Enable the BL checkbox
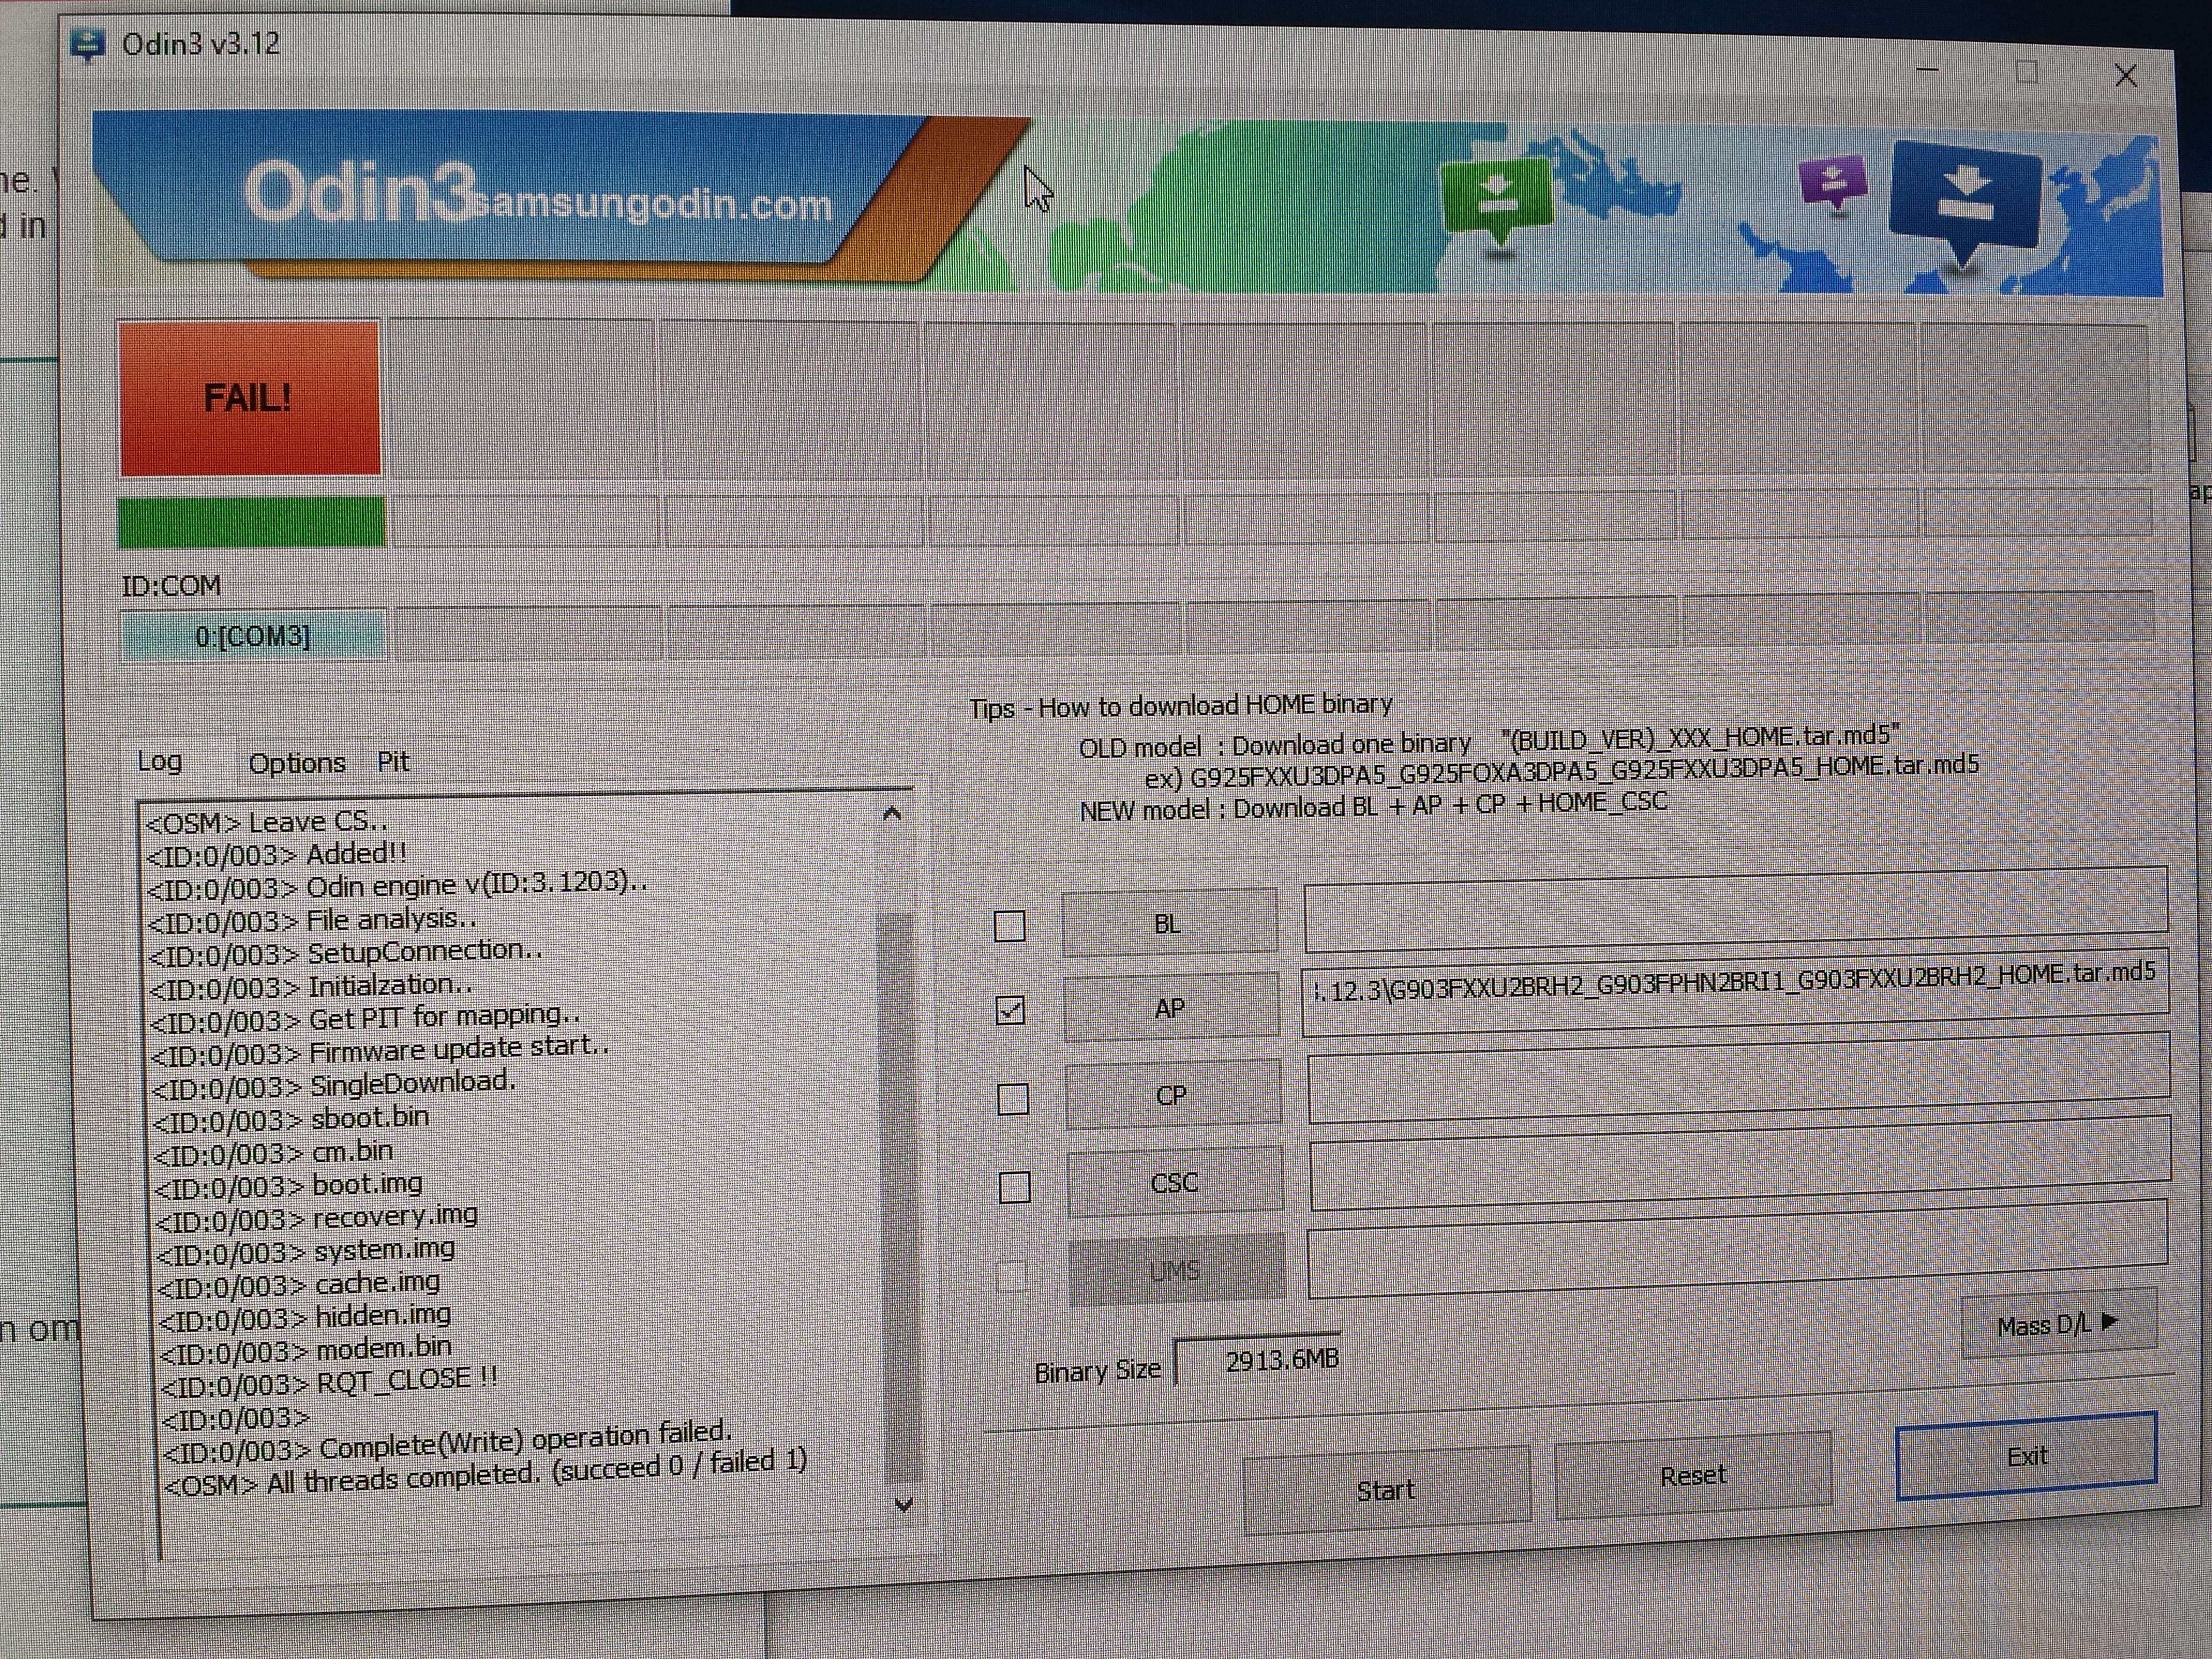 pos(1010,926)
